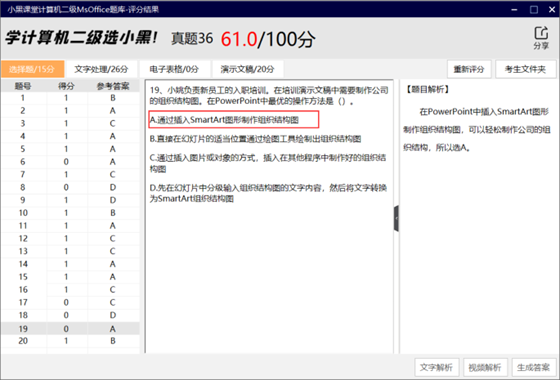Select highlighted question row 19
The height and width of the screenshot is (380, 560).
pos(70,329)
